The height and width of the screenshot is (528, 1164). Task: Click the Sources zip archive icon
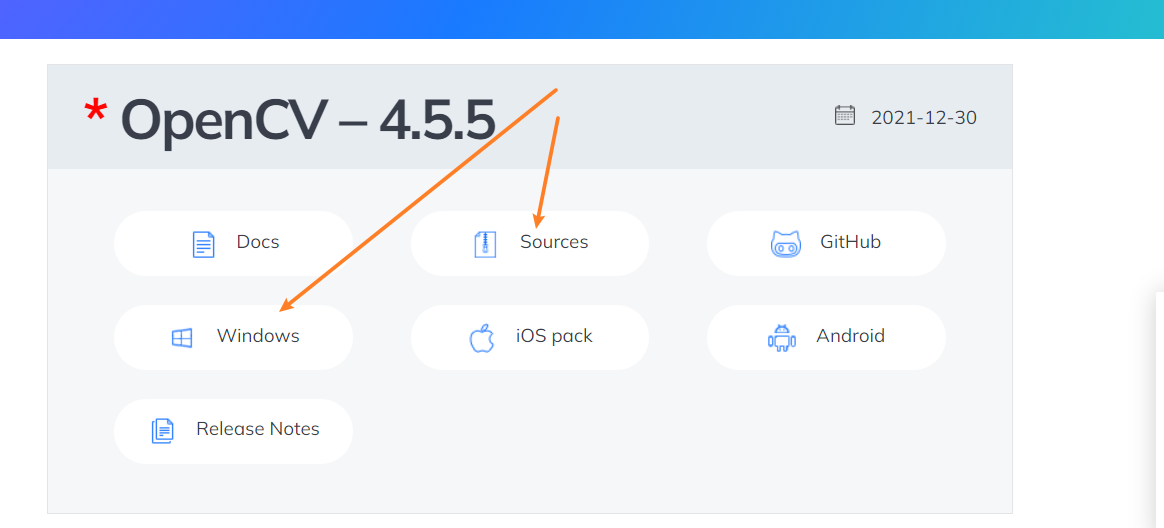tap(485, 244)
